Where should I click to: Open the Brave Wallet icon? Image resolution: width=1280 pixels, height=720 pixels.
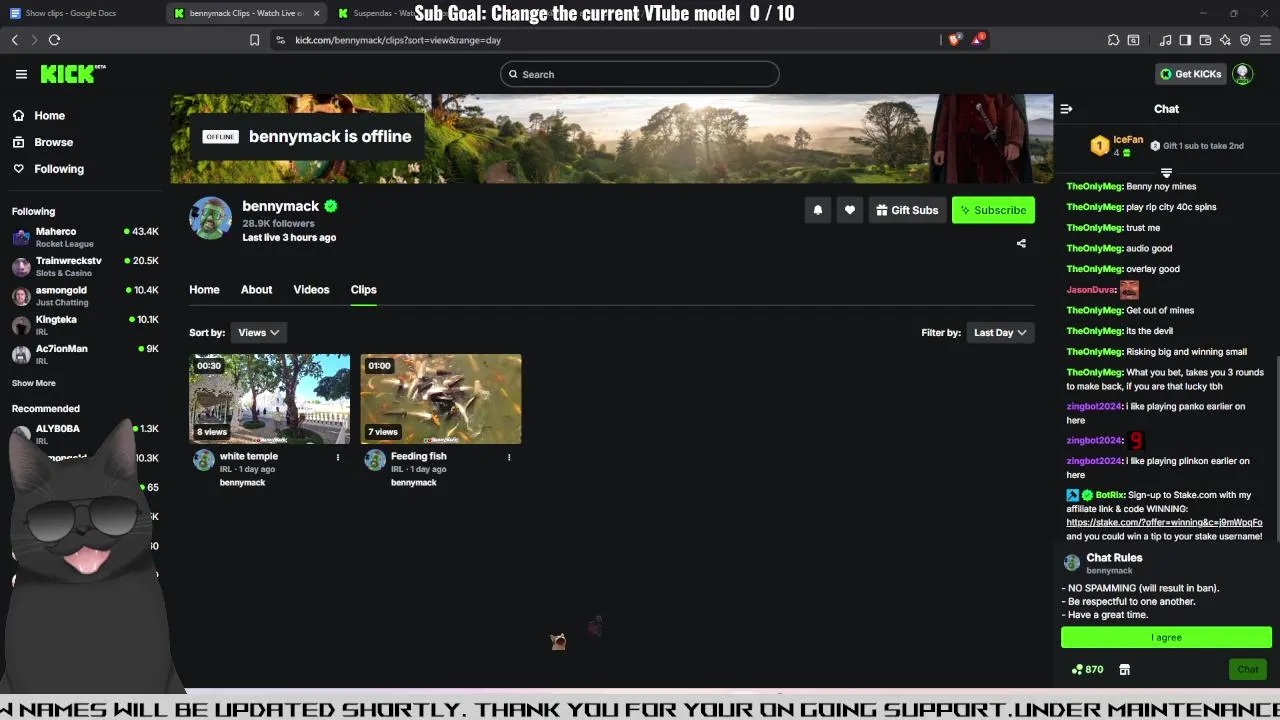tap(1205, 40)
